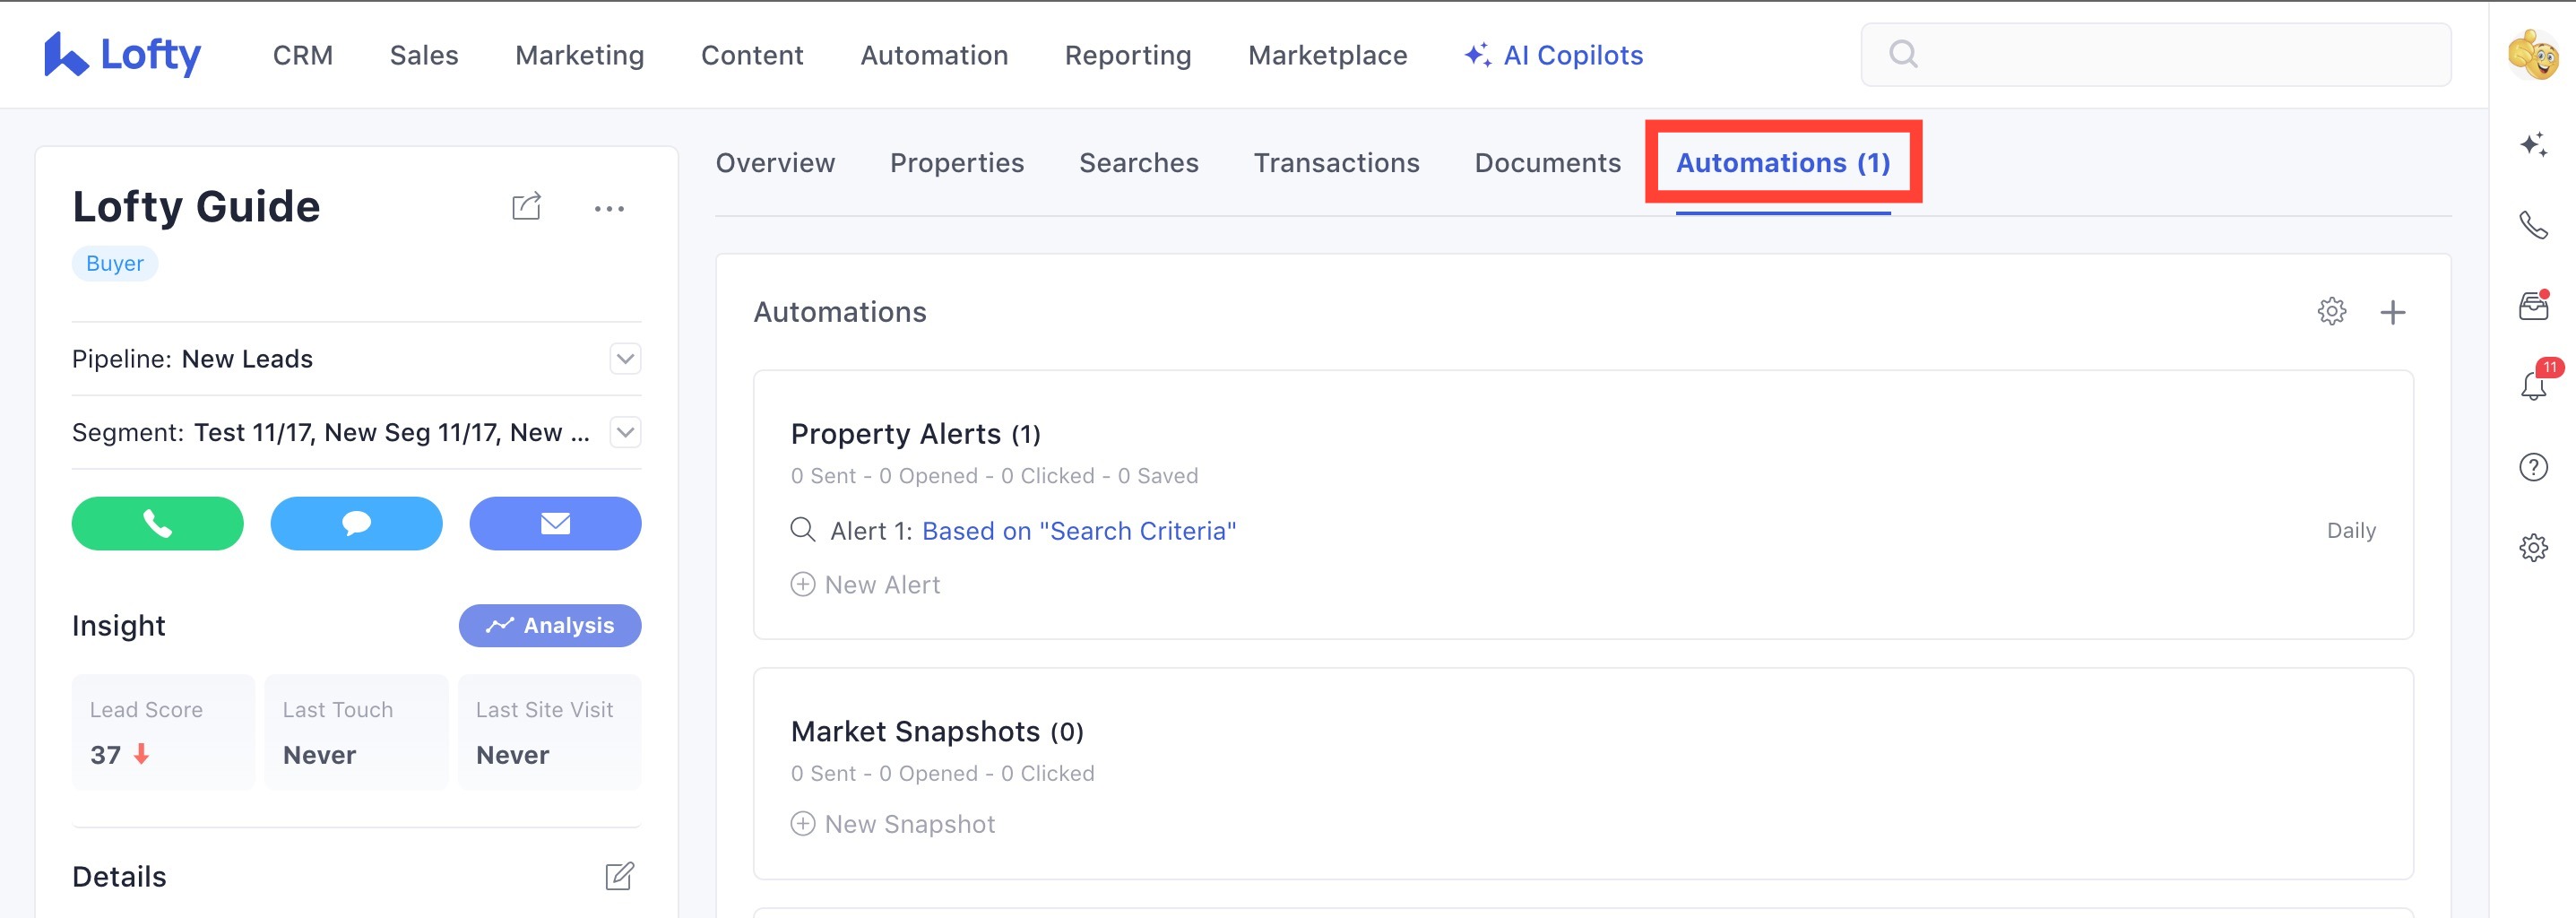
Task: Click the green phone call button
Action: (157, 523)
